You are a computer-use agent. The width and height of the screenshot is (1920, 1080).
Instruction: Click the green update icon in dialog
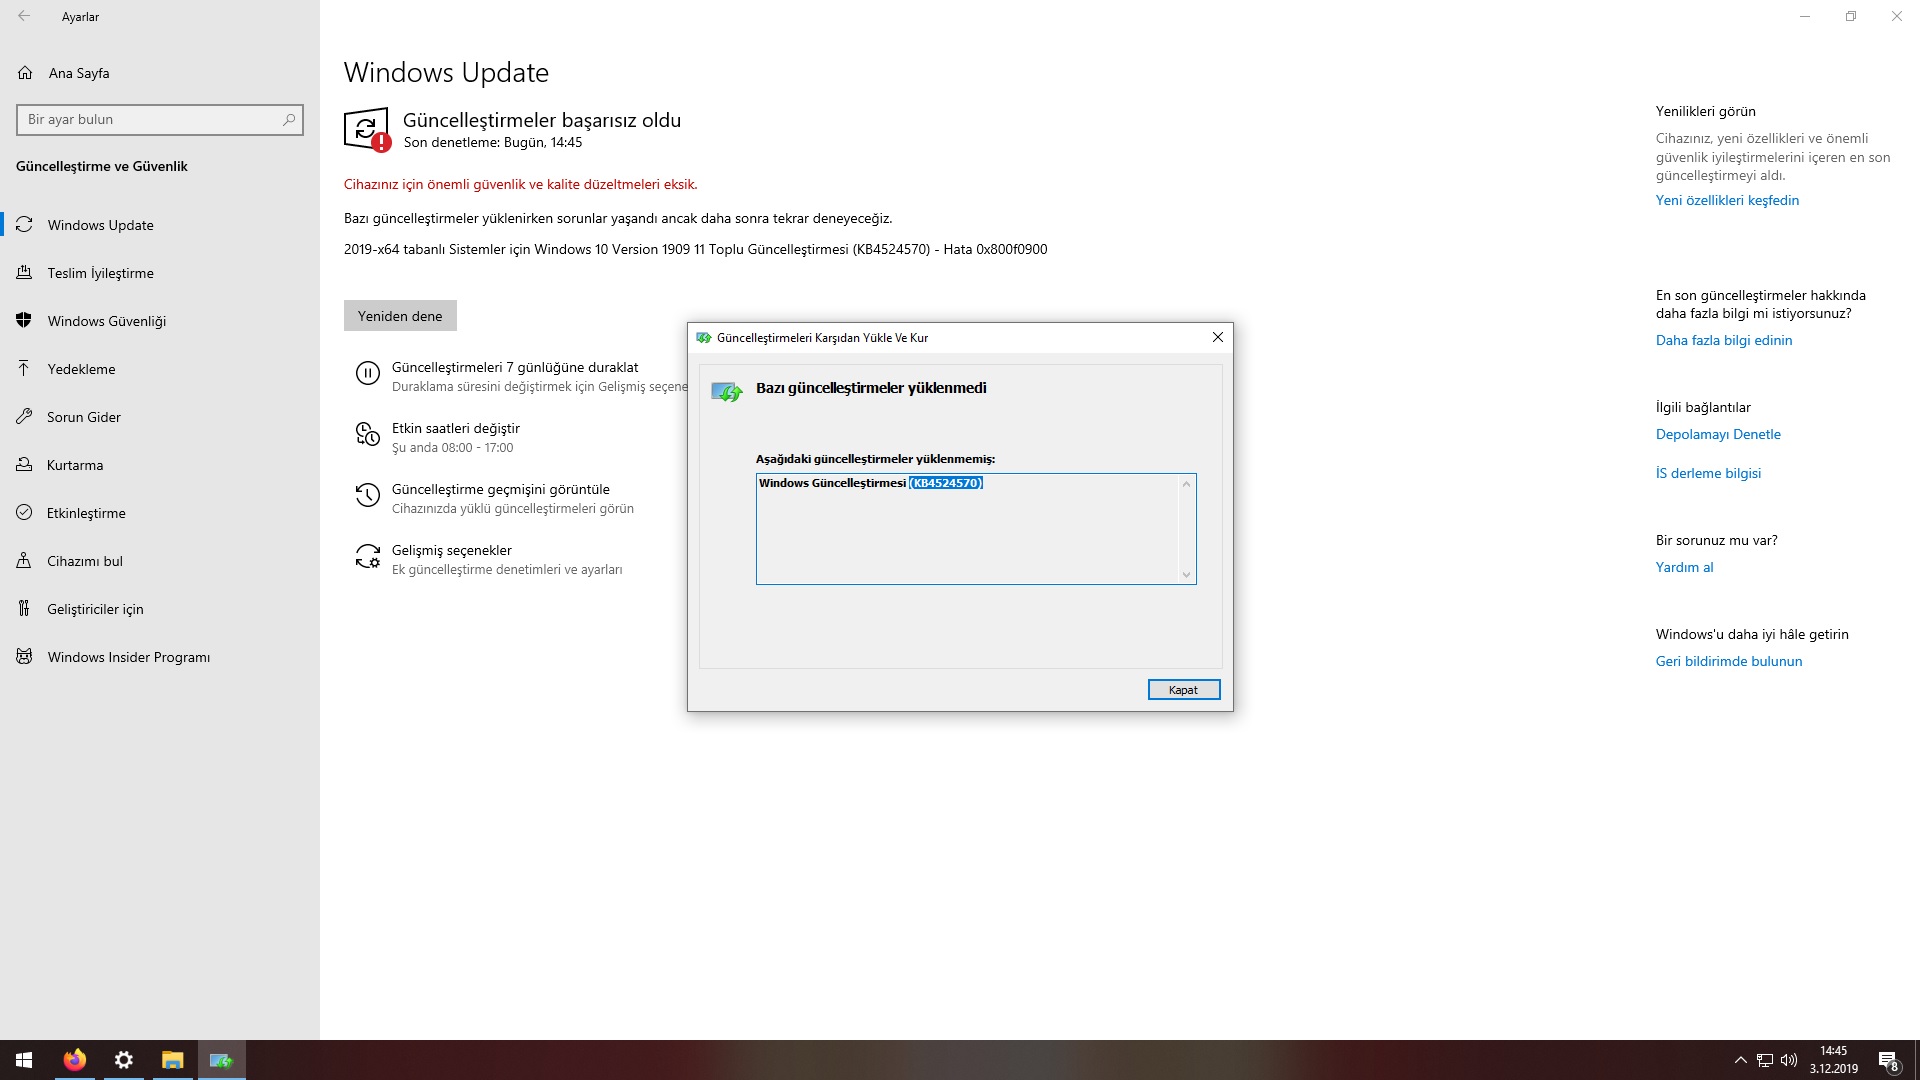click(727, 392)
